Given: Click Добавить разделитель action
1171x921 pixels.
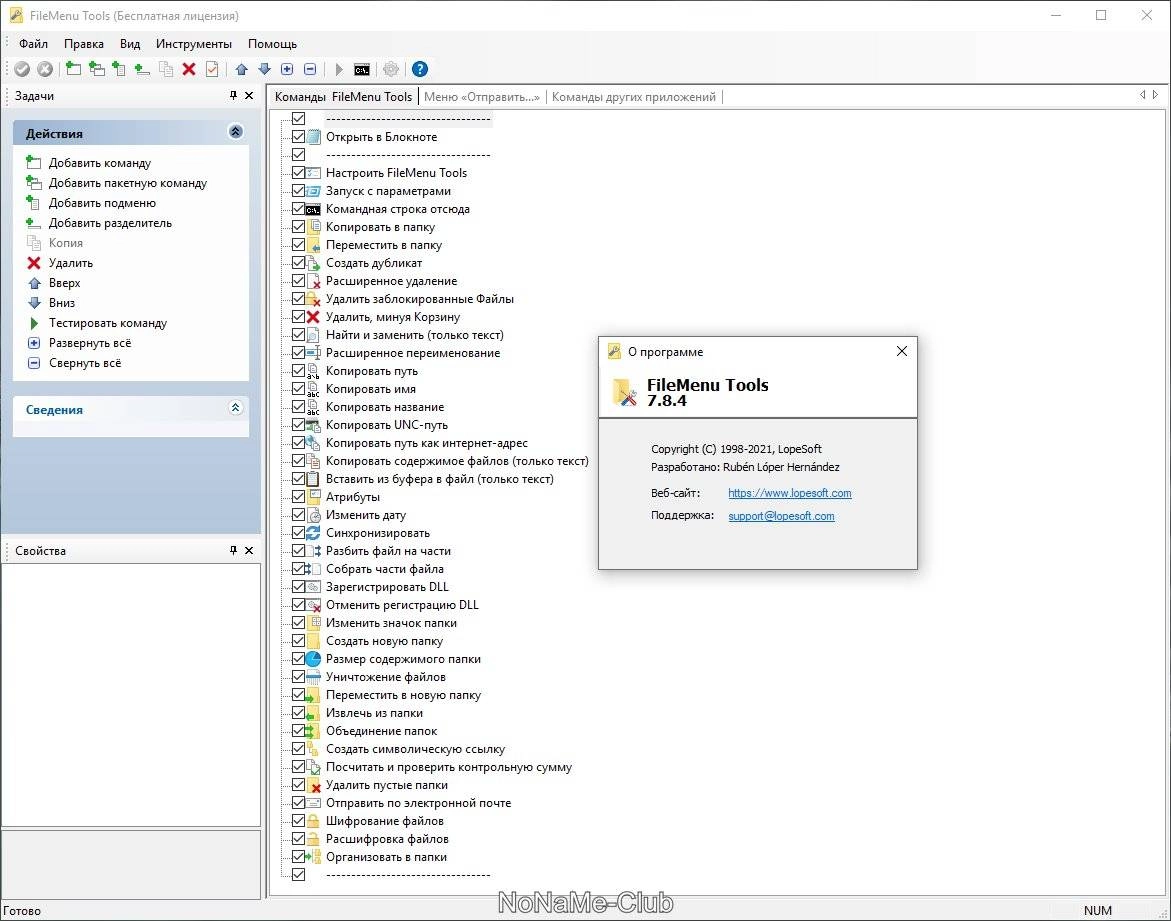Looking at the screenshot, I should [x=110, y=223].
